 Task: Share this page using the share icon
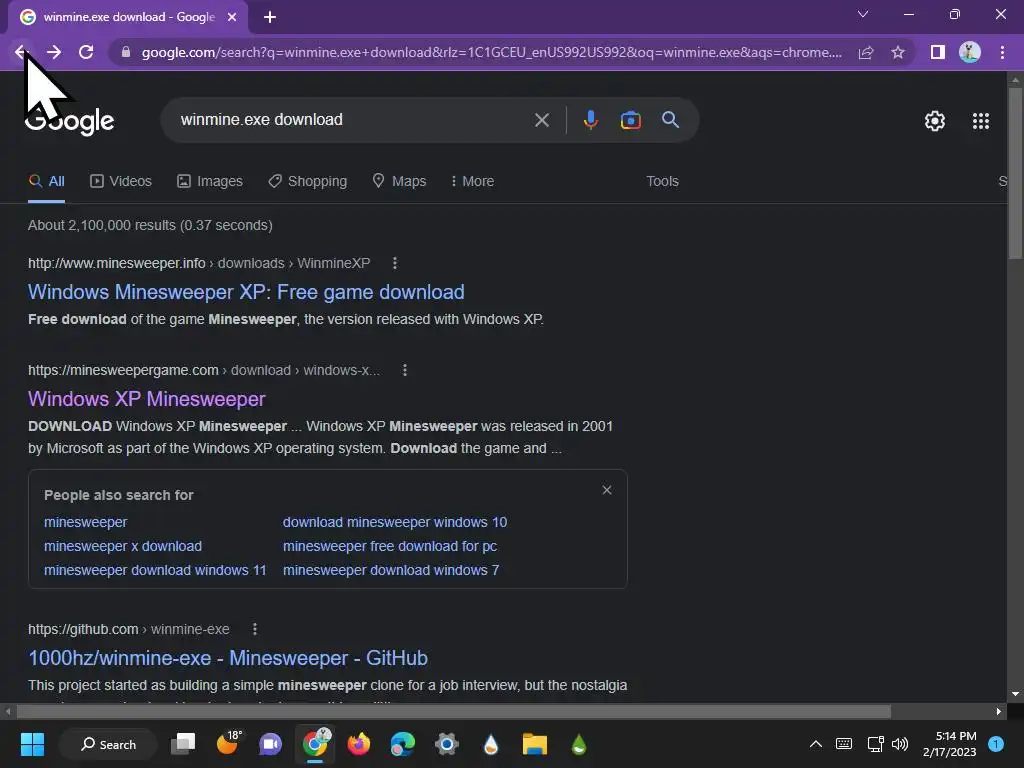866,52
